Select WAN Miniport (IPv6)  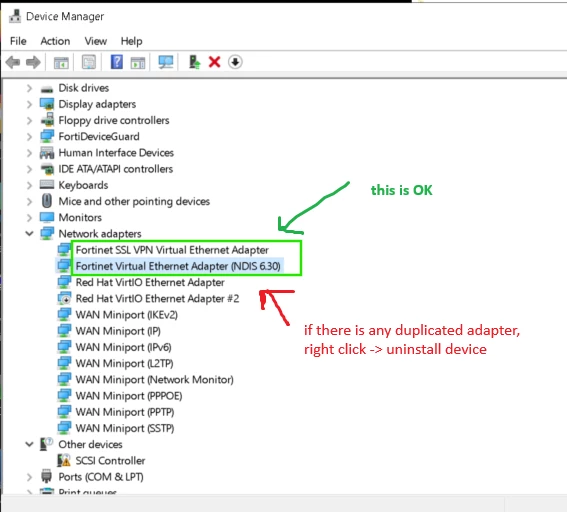pyautogui.click(x=123, y=347)
